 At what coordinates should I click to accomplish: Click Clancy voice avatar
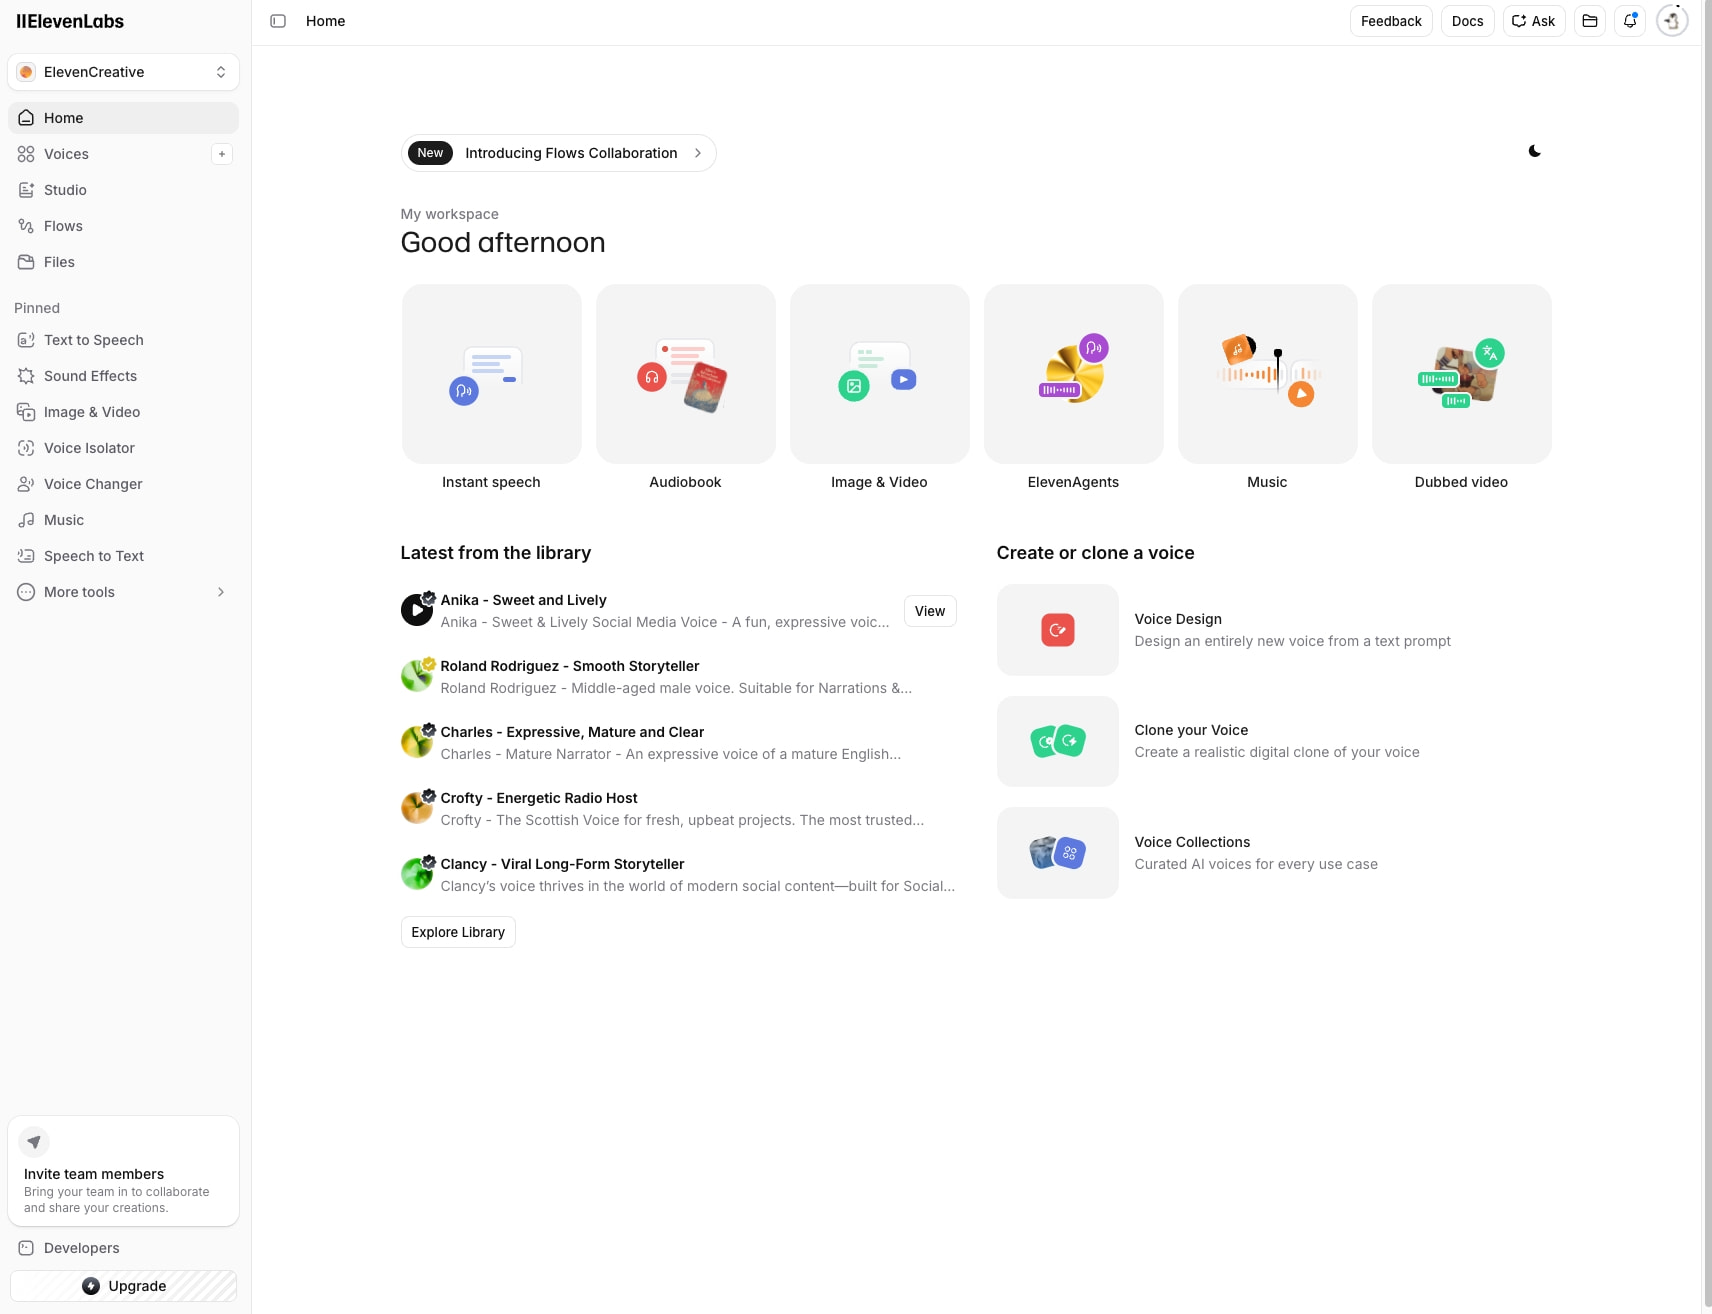tap(416, 874)
